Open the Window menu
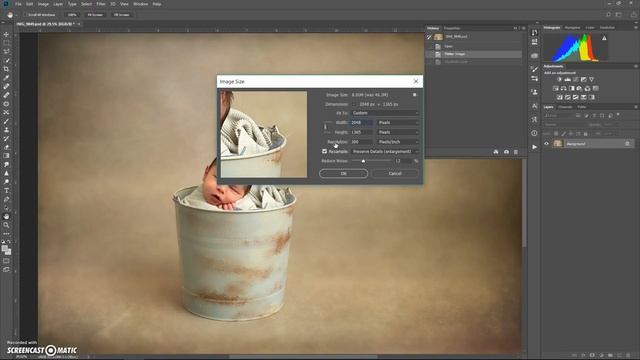 (x=141, y=4)
